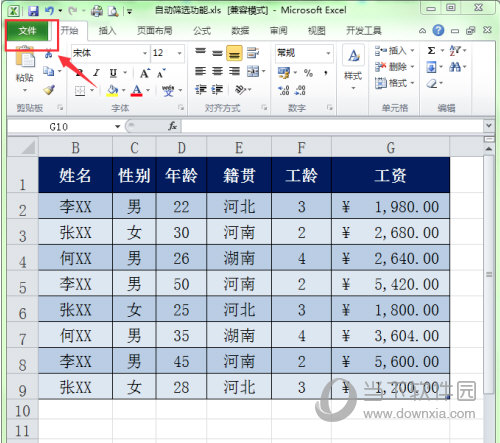This screenshot has height=443, width=500.
Task: Open the 样式 styles gallery
Action: [353, 68]
